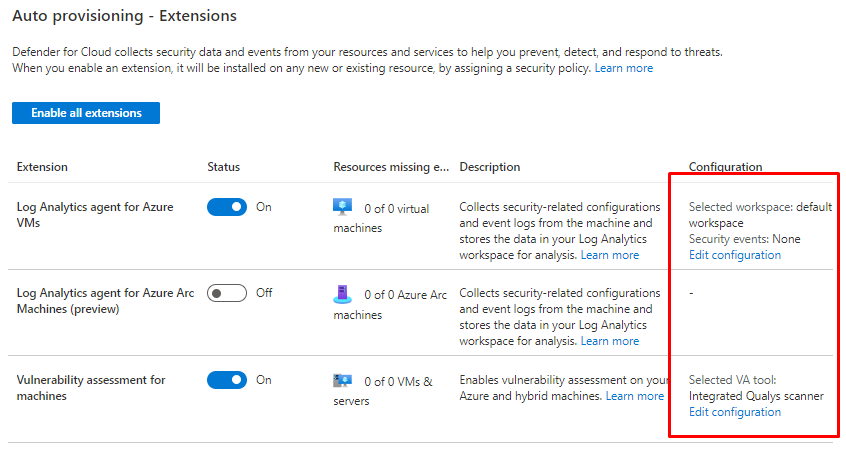Open Learn more link for Azure VMs agent description

tap(610, 255)
